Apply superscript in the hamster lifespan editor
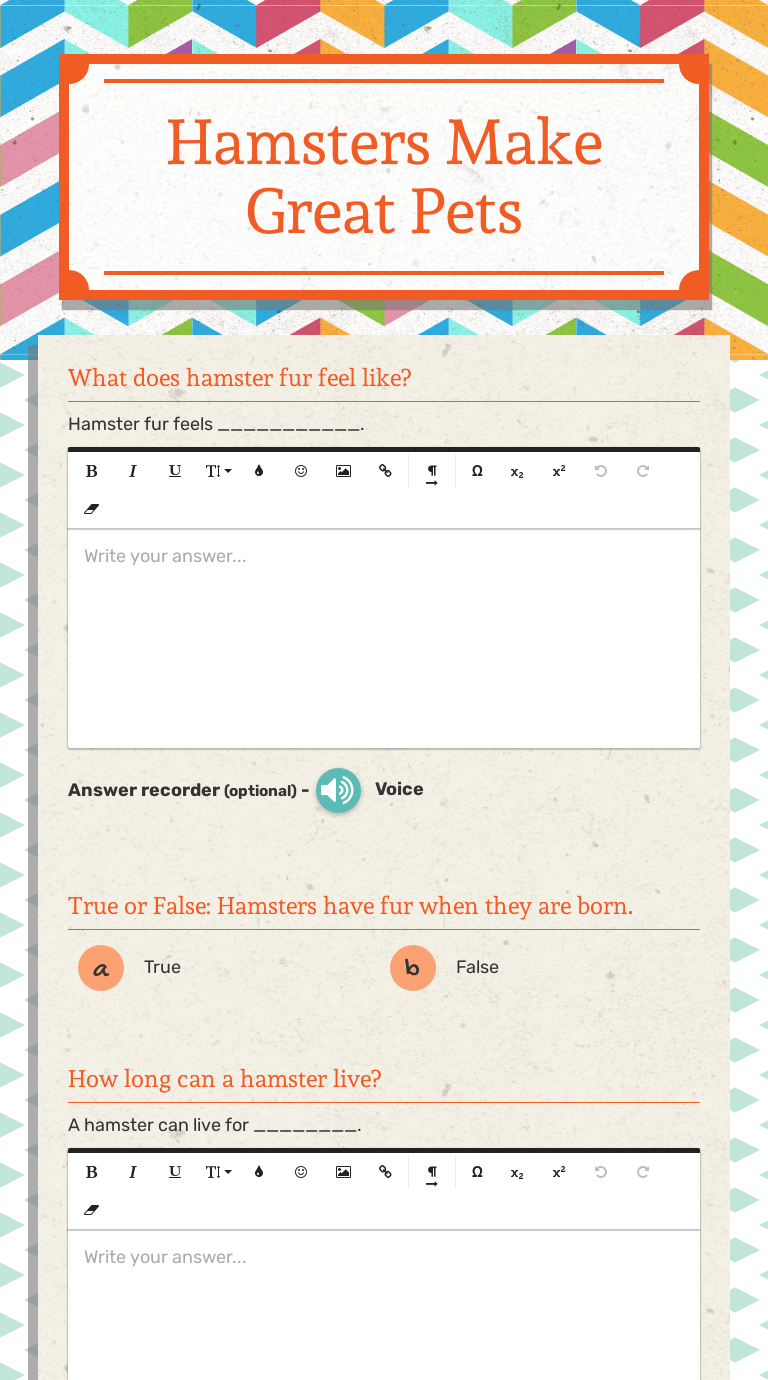768x1380 pixels. 558,1172
